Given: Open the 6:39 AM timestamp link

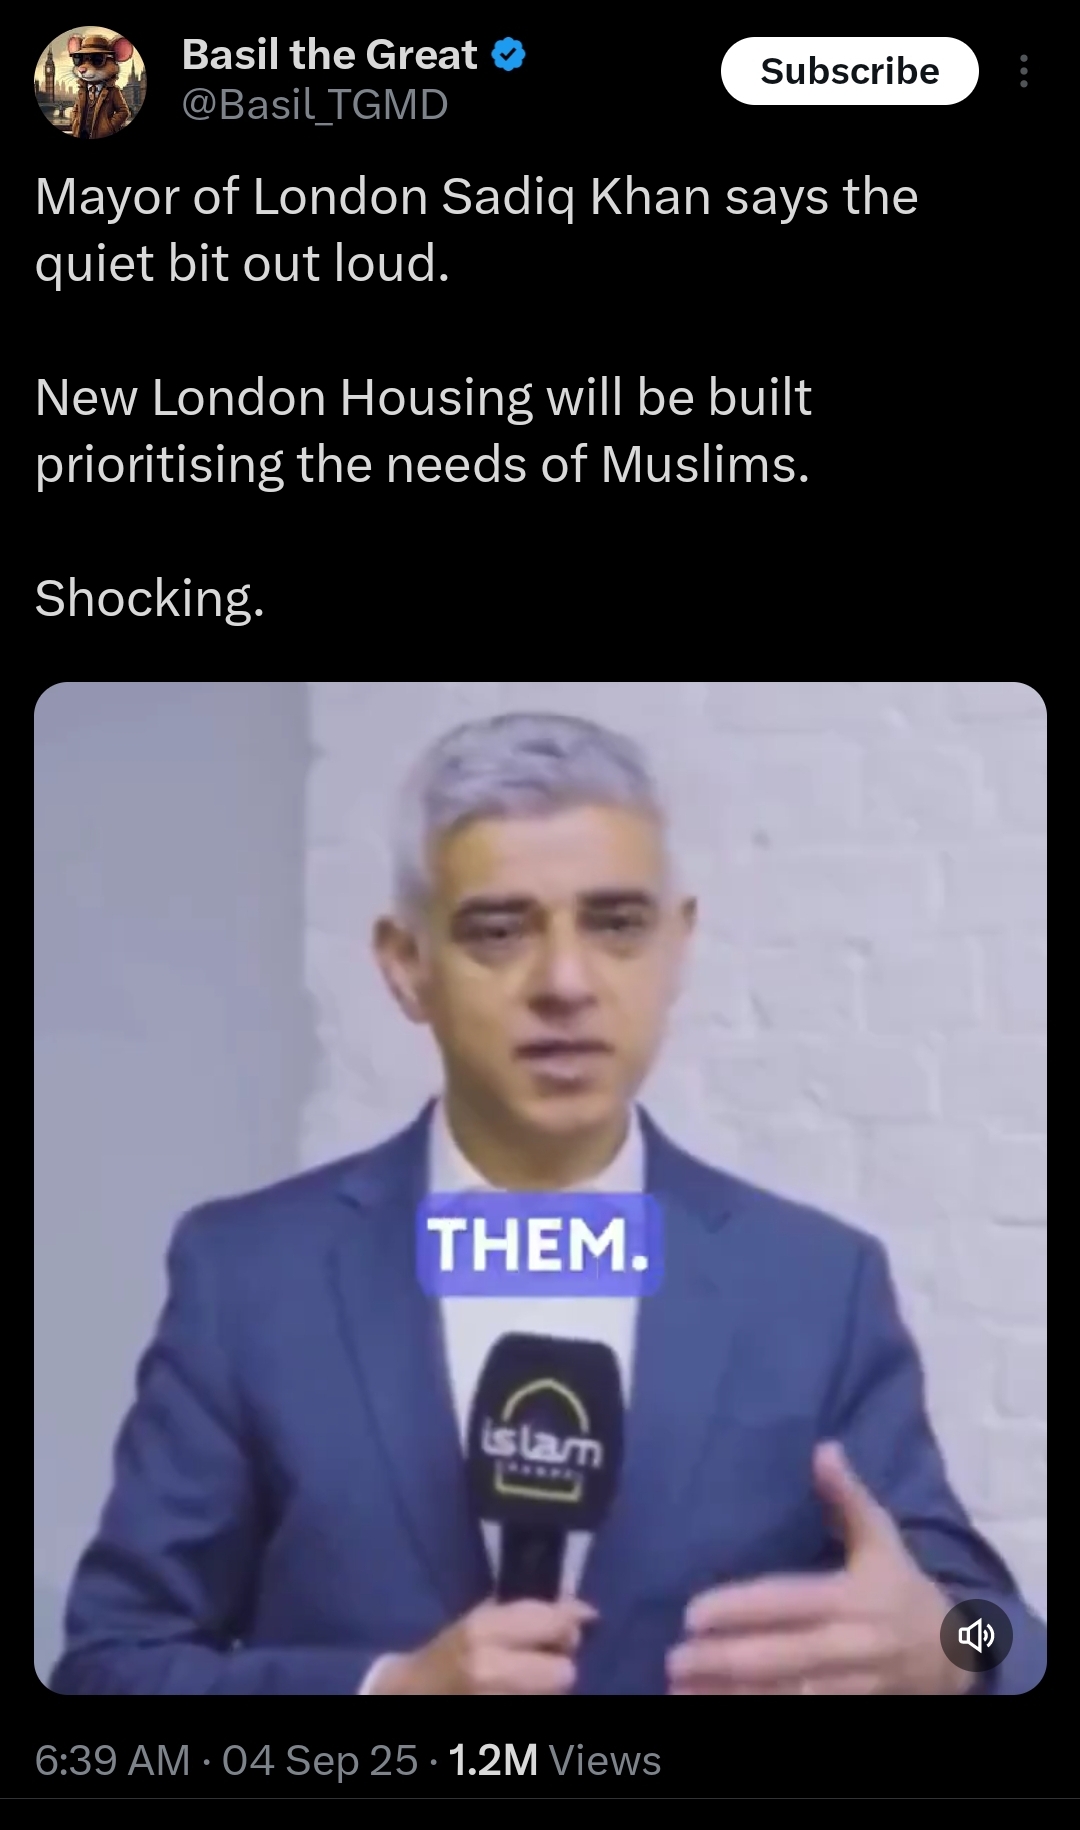Looking at the screenshot, I should [112, 1760].
